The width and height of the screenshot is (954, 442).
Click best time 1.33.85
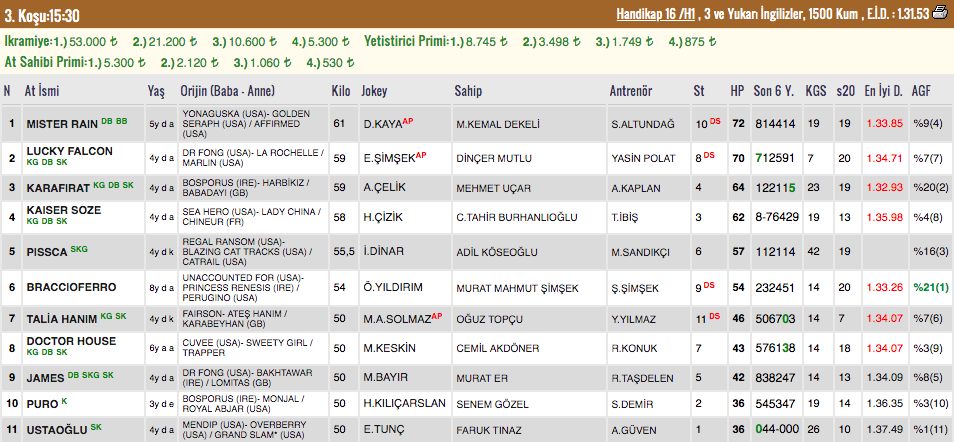(x=884, y=124)
